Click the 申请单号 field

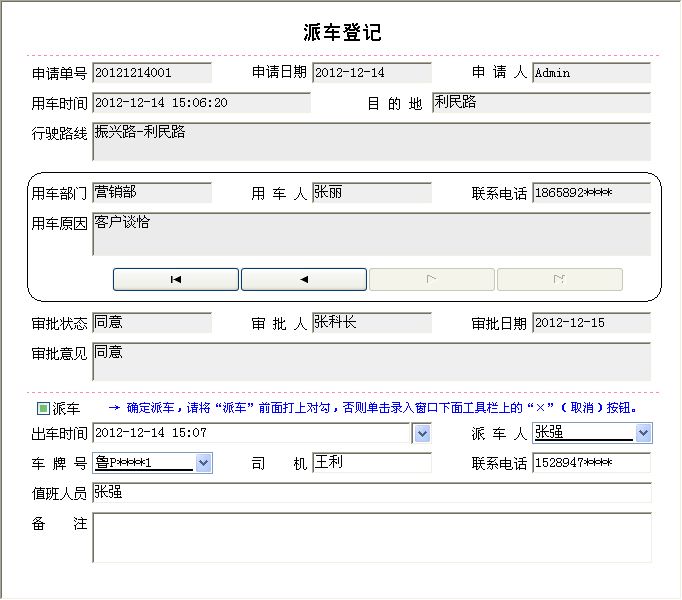click(x=152, y=73)
